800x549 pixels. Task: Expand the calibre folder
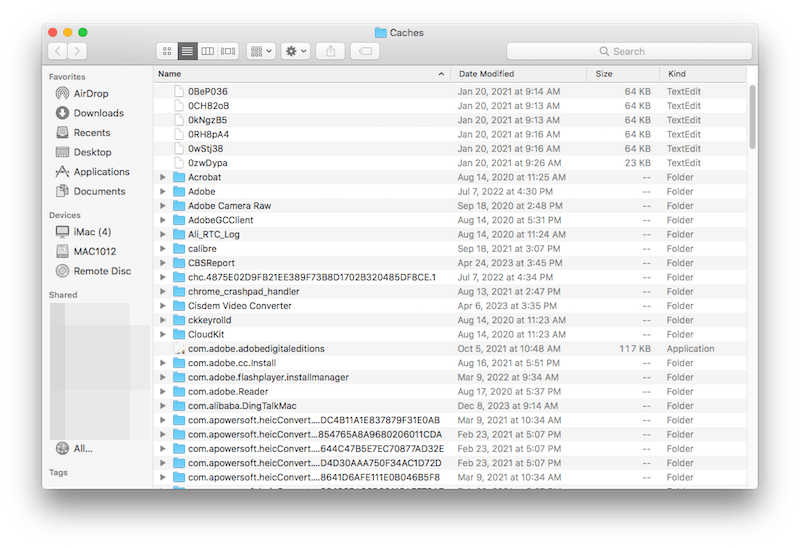[x=163, y=248]
